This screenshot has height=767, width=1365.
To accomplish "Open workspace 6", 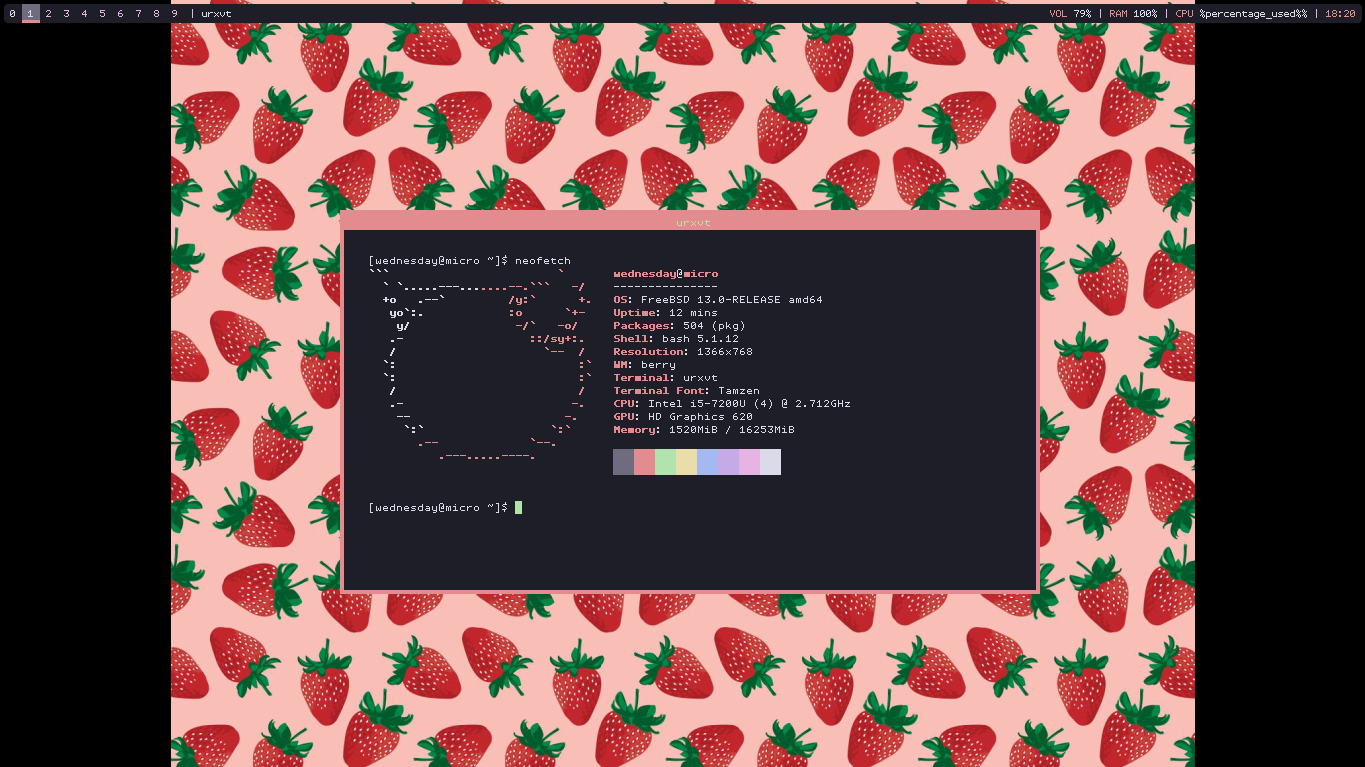I will point(120,14).
